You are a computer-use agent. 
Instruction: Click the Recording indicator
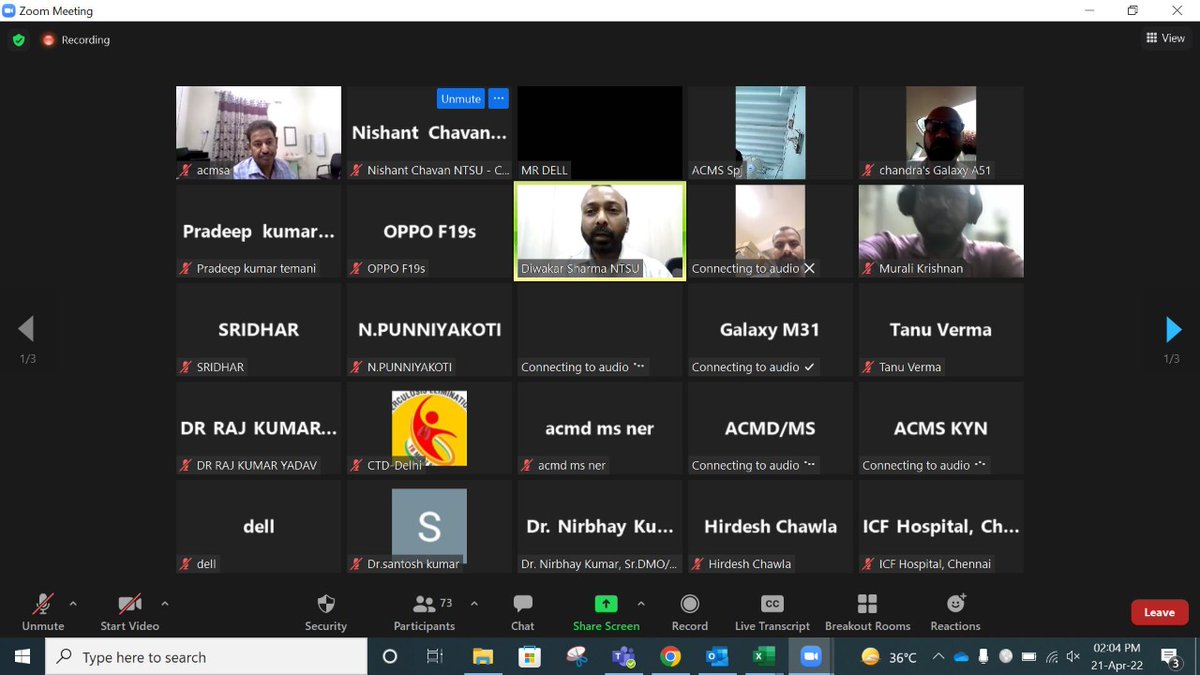point(76,40)
